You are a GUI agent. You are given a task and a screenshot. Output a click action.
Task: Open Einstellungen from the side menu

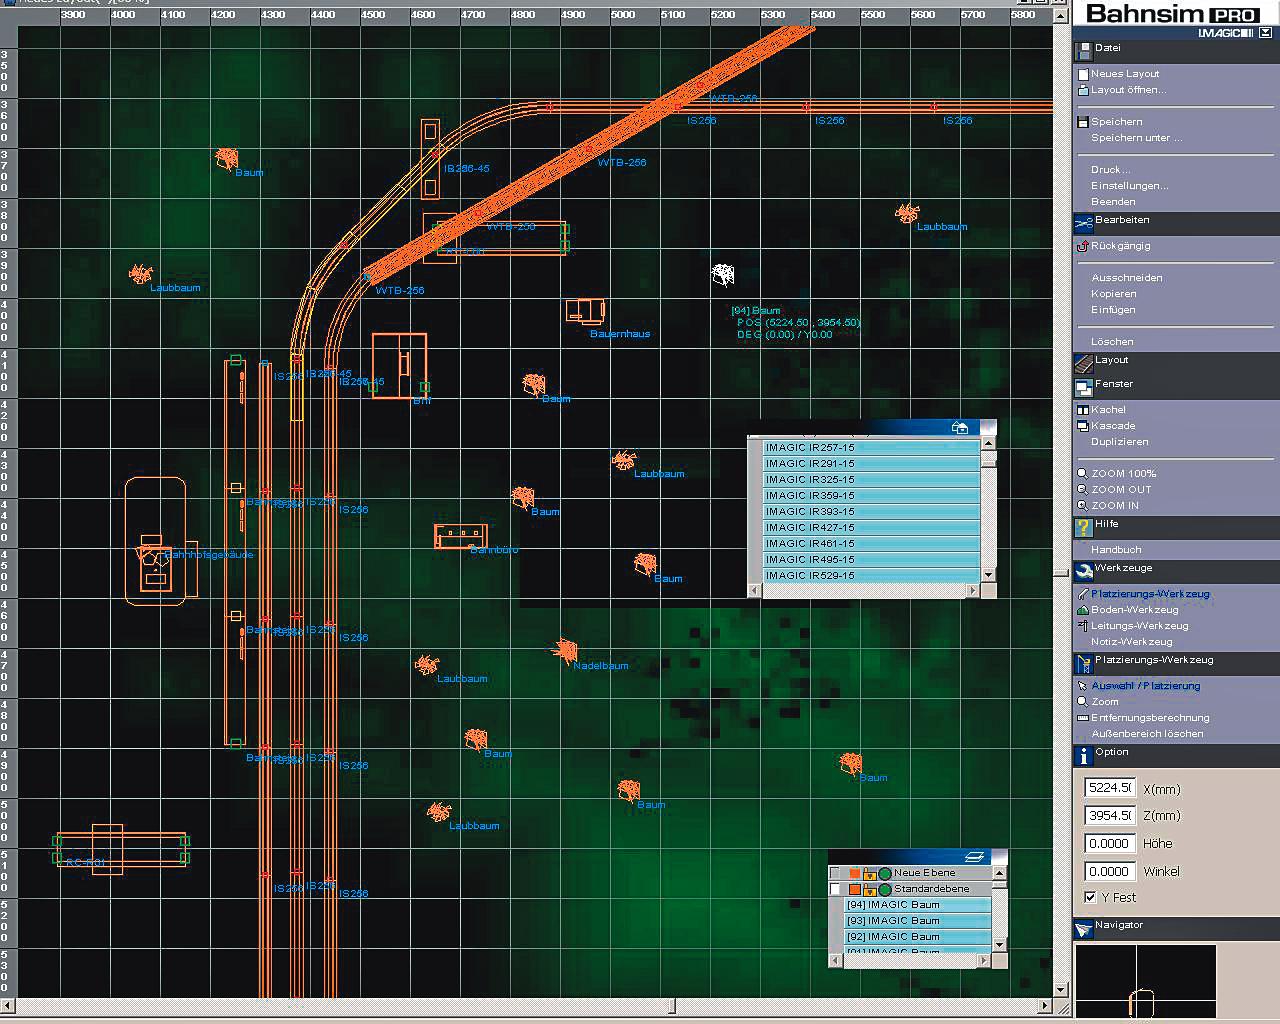tap(1129, 186)
